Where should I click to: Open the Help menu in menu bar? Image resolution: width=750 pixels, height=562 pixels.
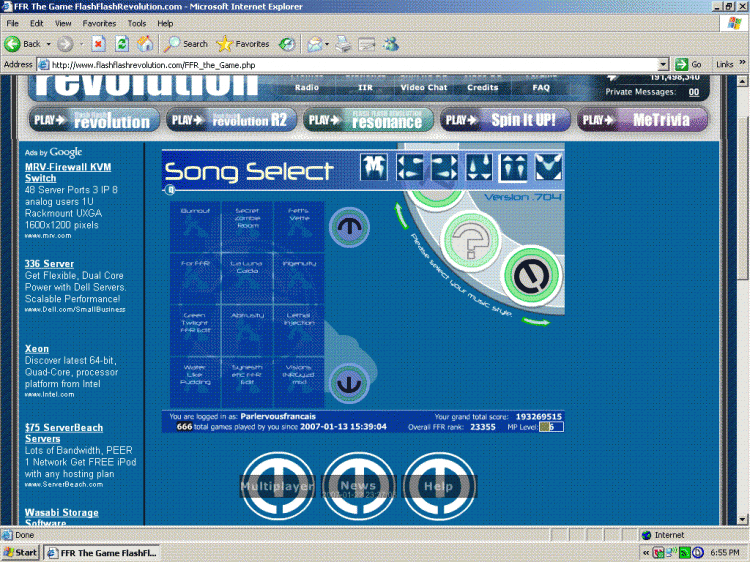coord(165,23)
